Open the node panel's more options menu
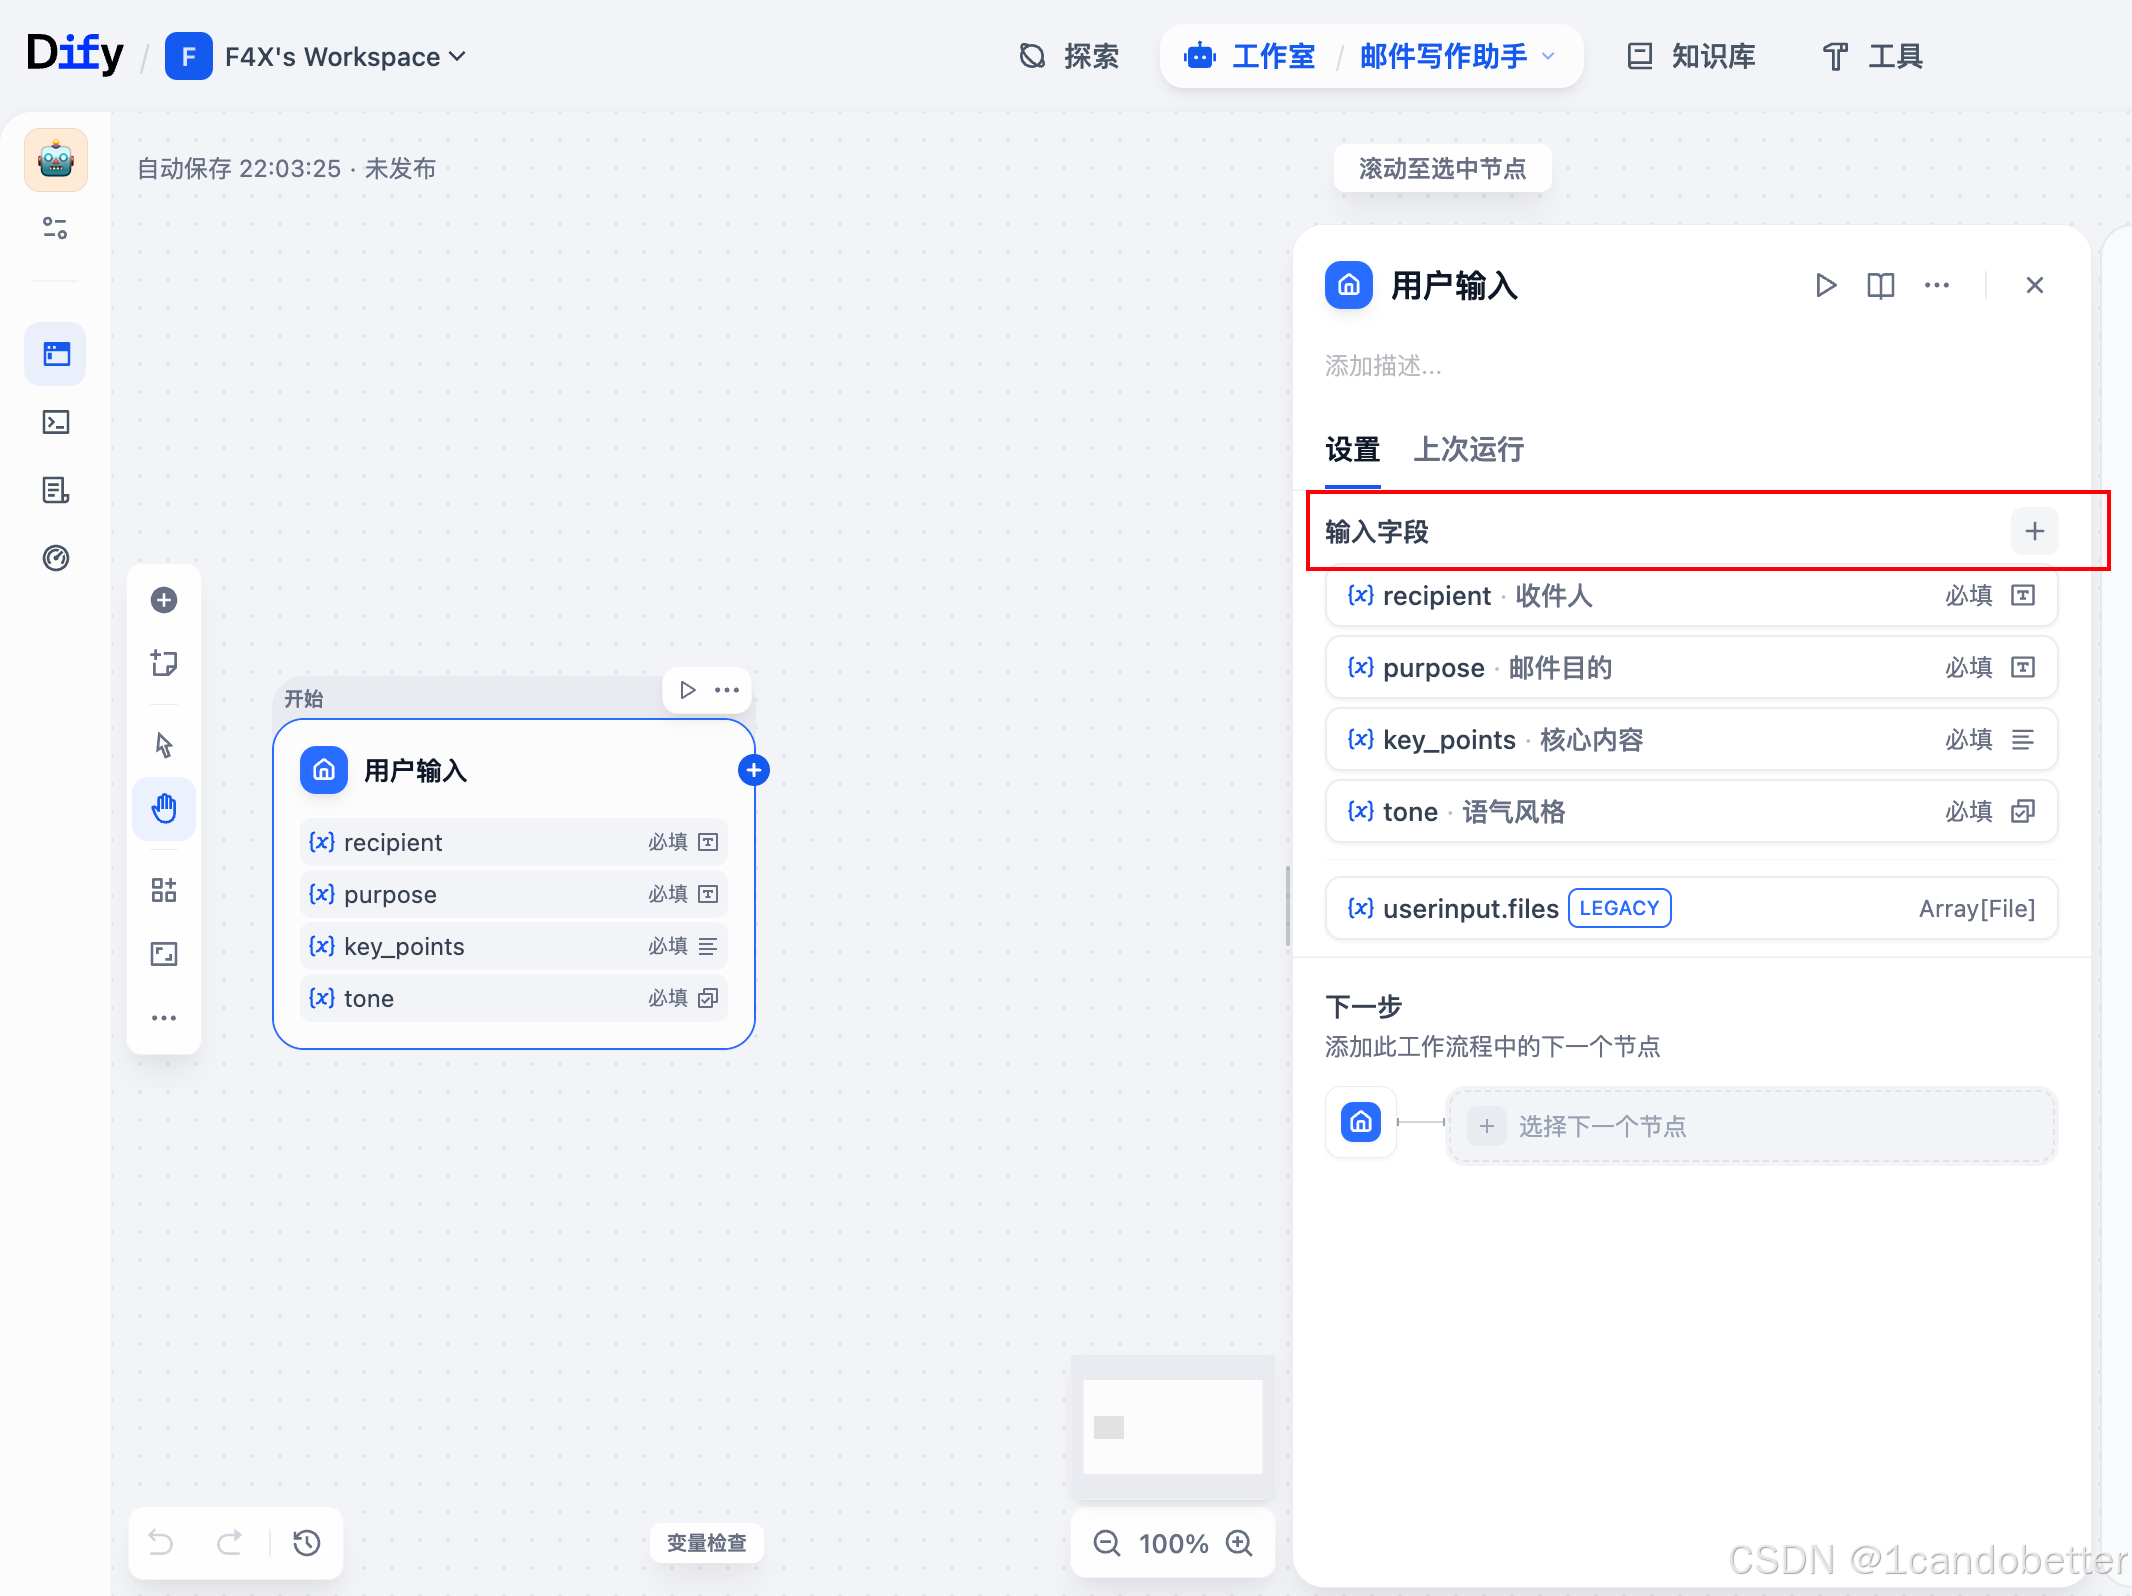Viewport: 2132px width, 1596px height. click(x=1936, y=286)
